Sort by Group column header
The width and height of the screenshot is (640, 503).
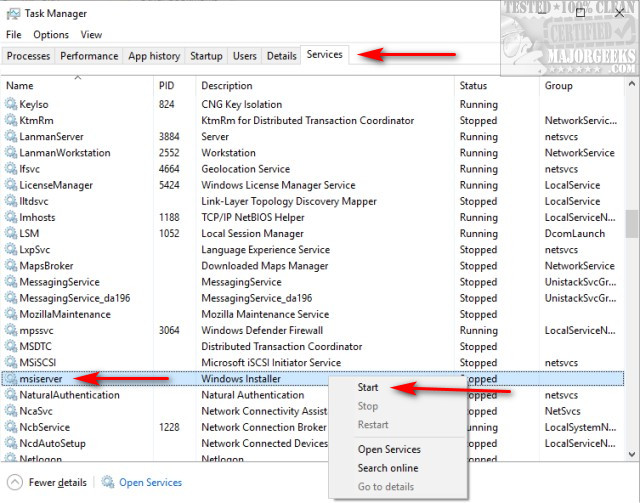[582, 86]
